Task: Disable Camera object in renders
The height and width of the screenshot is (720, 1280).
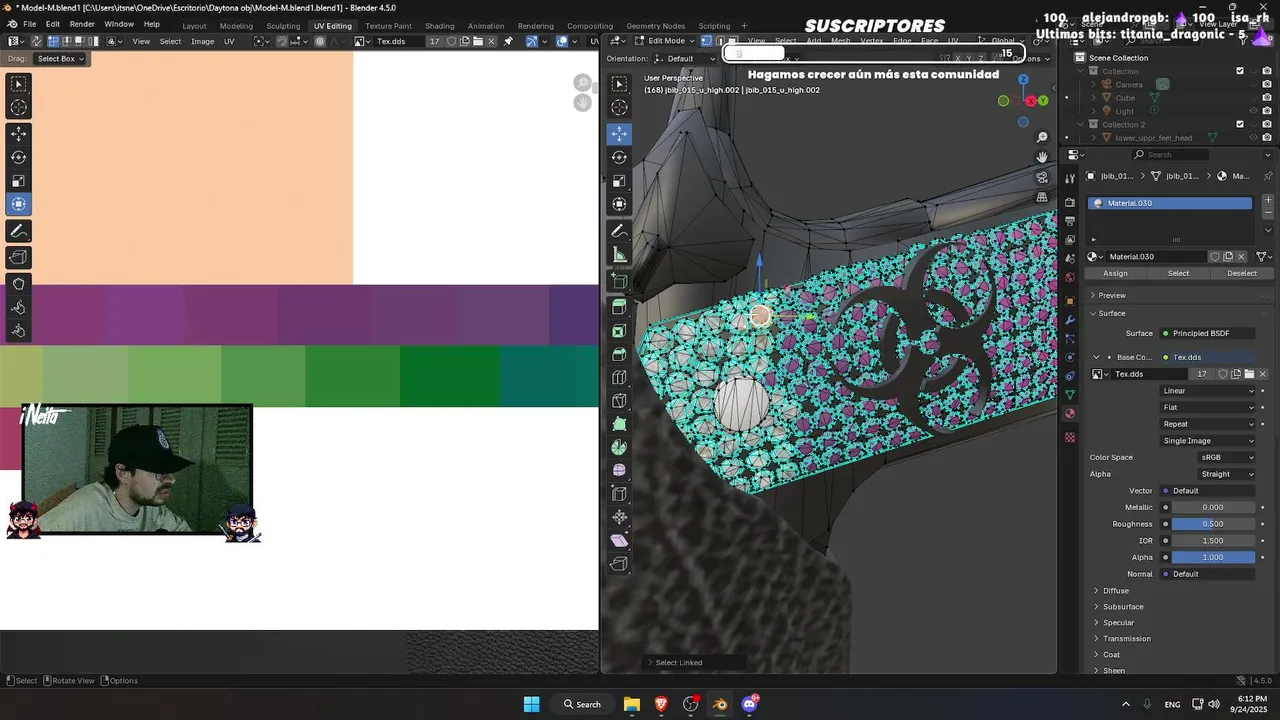Action: click(x=1267, y=85)
